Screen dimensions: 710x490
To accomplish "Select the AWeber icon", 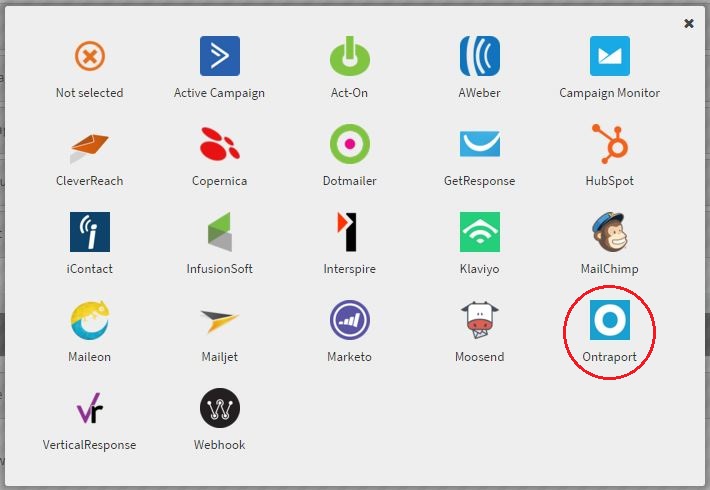I will coord(480,56).
